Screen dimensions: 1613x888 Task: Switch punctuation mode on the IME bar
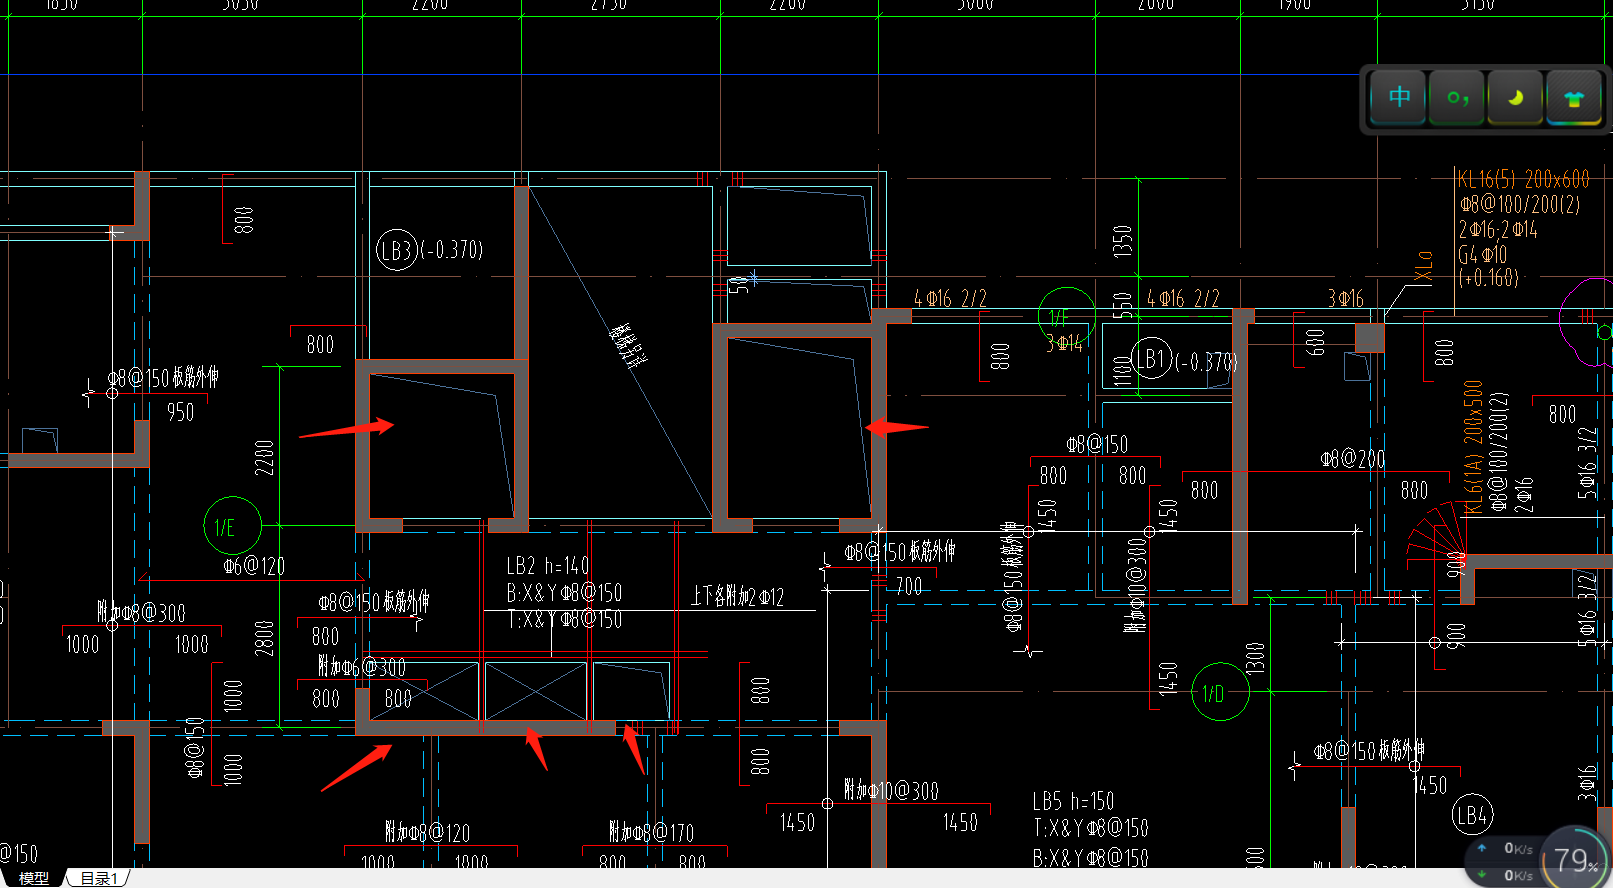click(1457, 97)
